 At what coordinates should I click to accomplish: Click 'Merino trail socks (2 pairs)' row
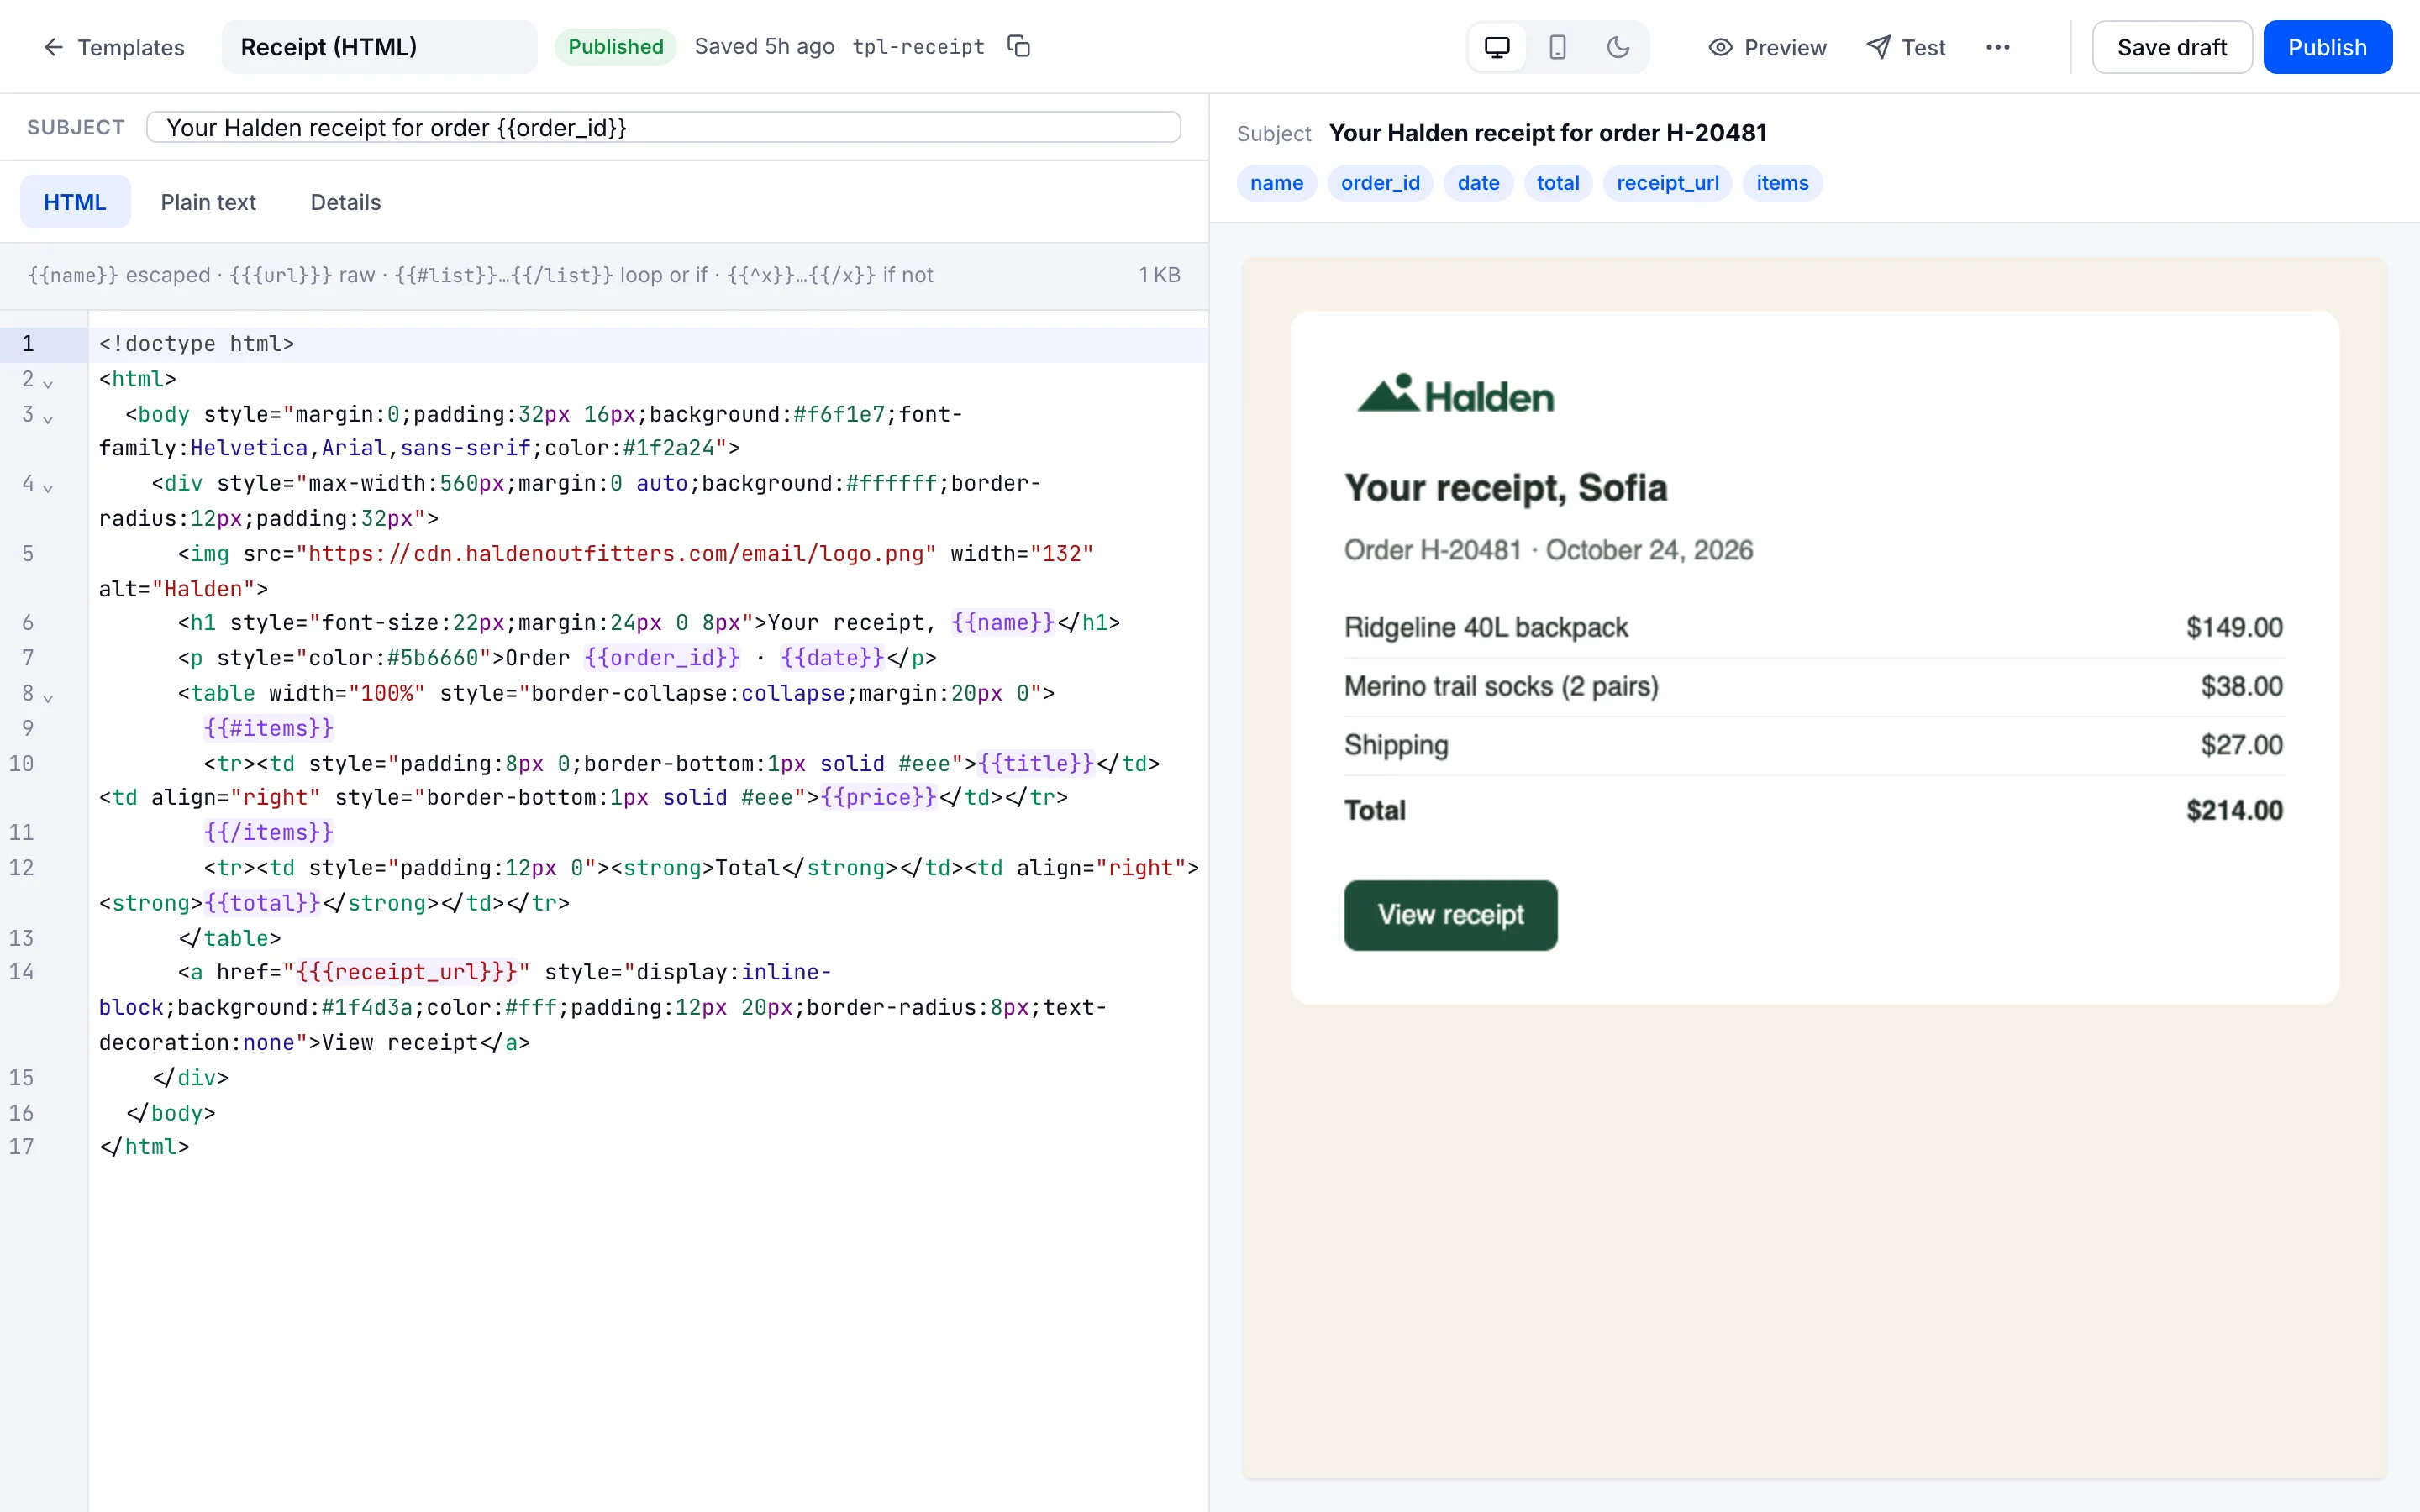(x=1813, y=686)
